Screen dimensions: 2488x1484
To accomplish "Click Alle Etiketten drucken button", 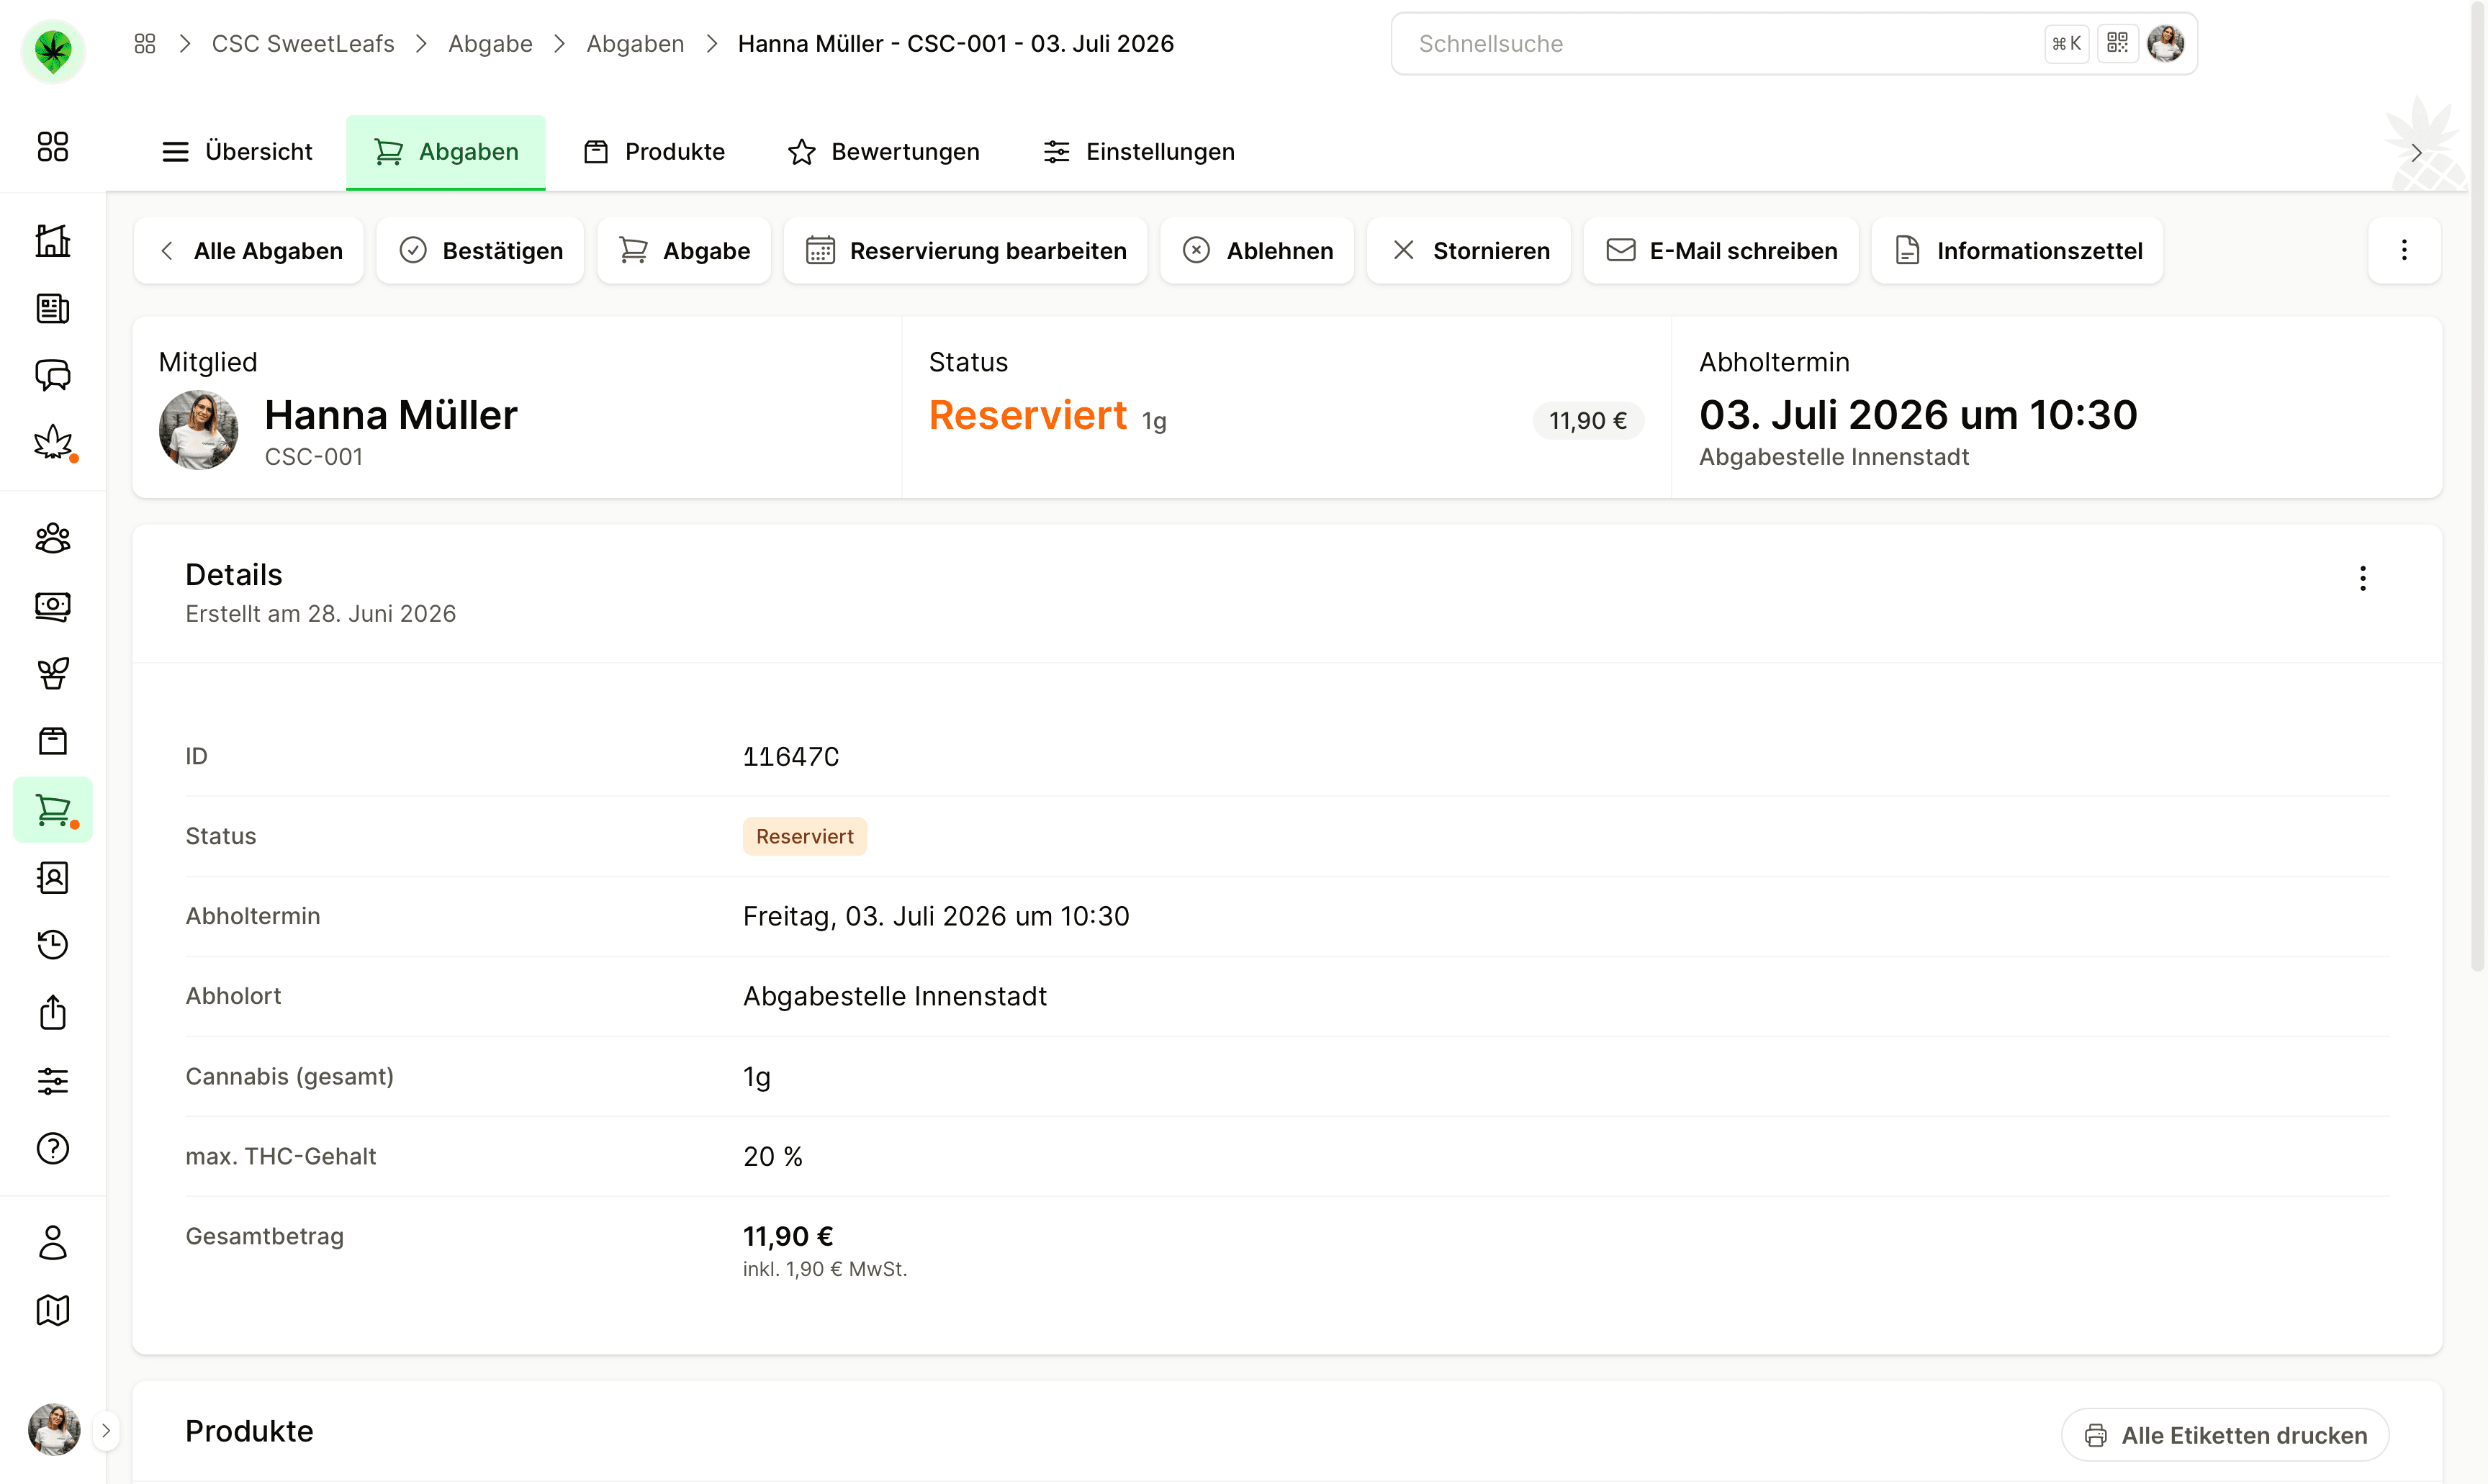I will click(x=2225, y=1435).
